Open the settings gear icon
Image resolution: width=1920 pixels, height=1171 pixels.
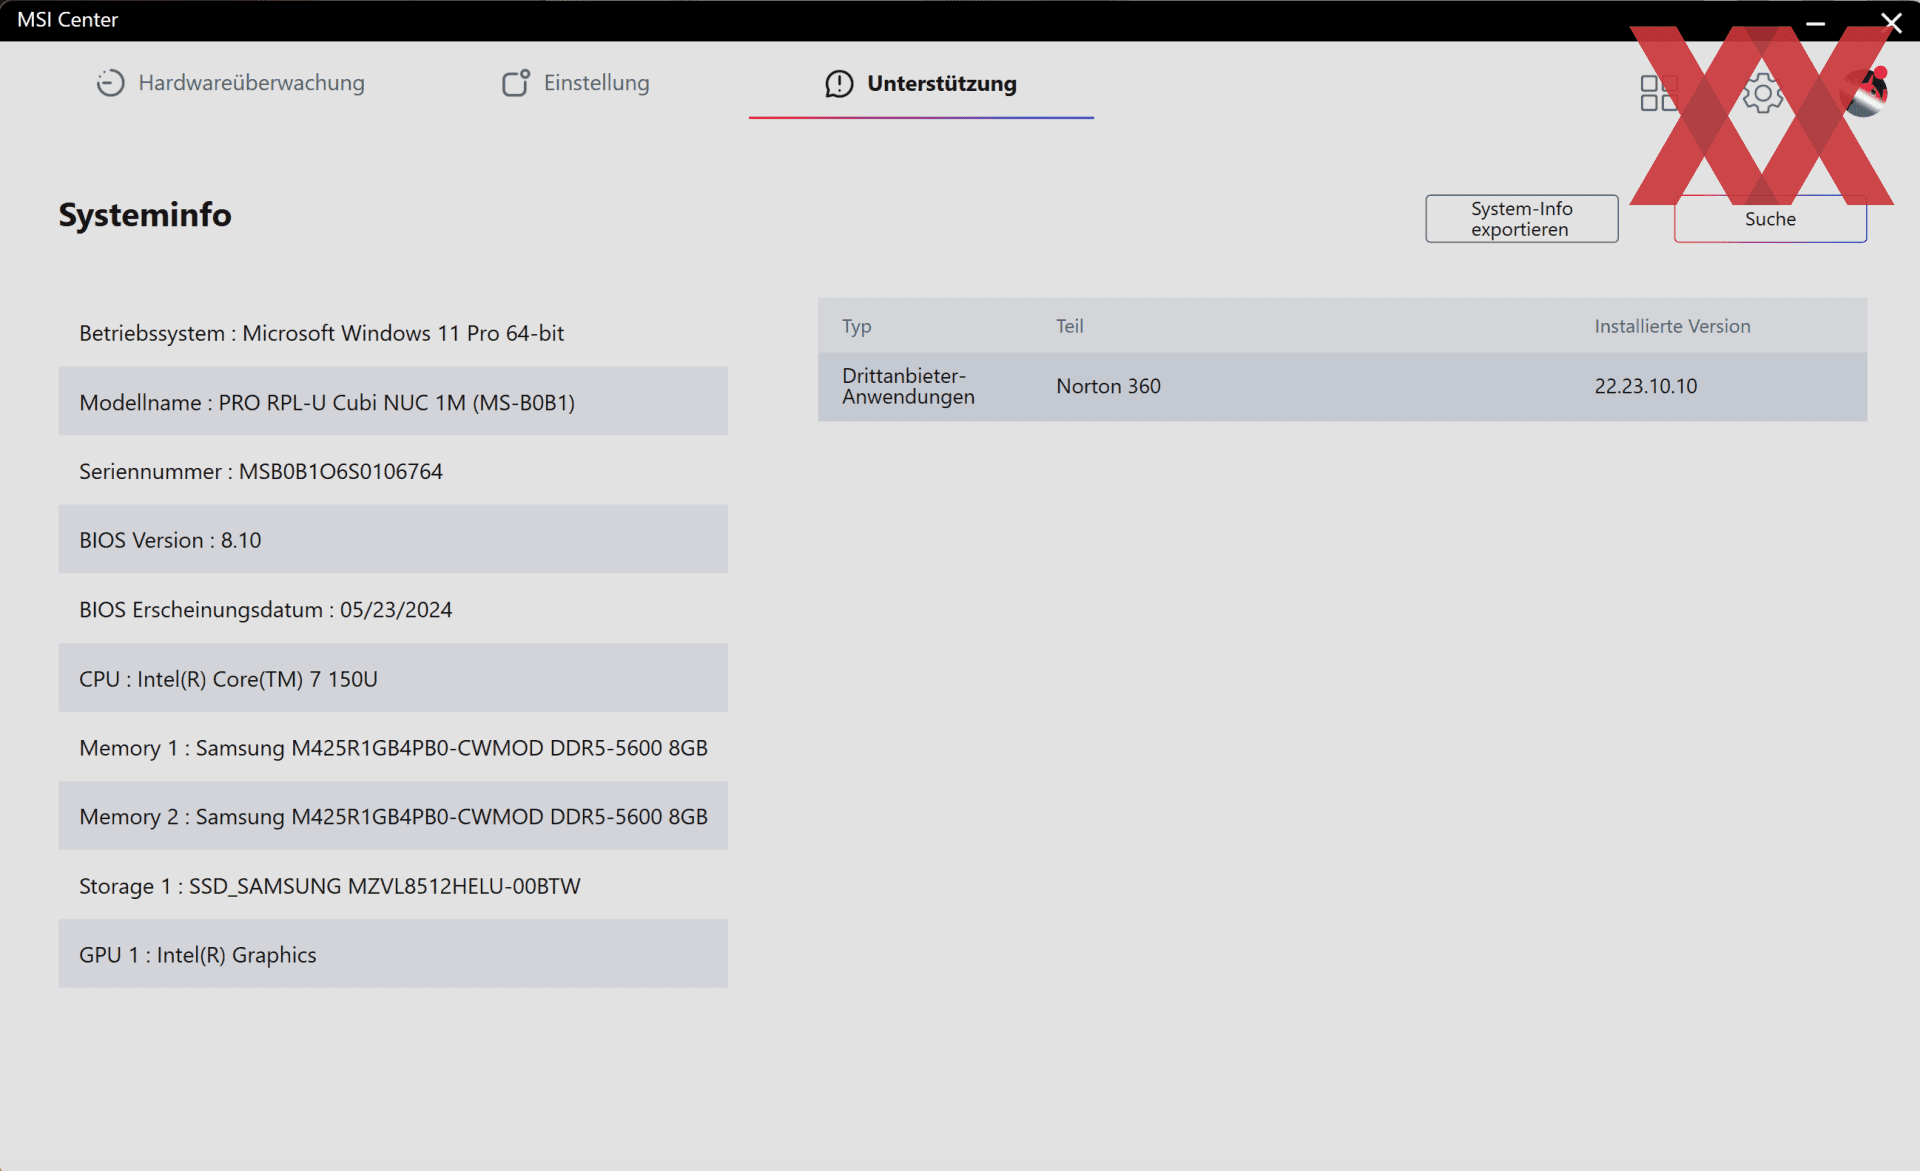(x=1762, y=93)
